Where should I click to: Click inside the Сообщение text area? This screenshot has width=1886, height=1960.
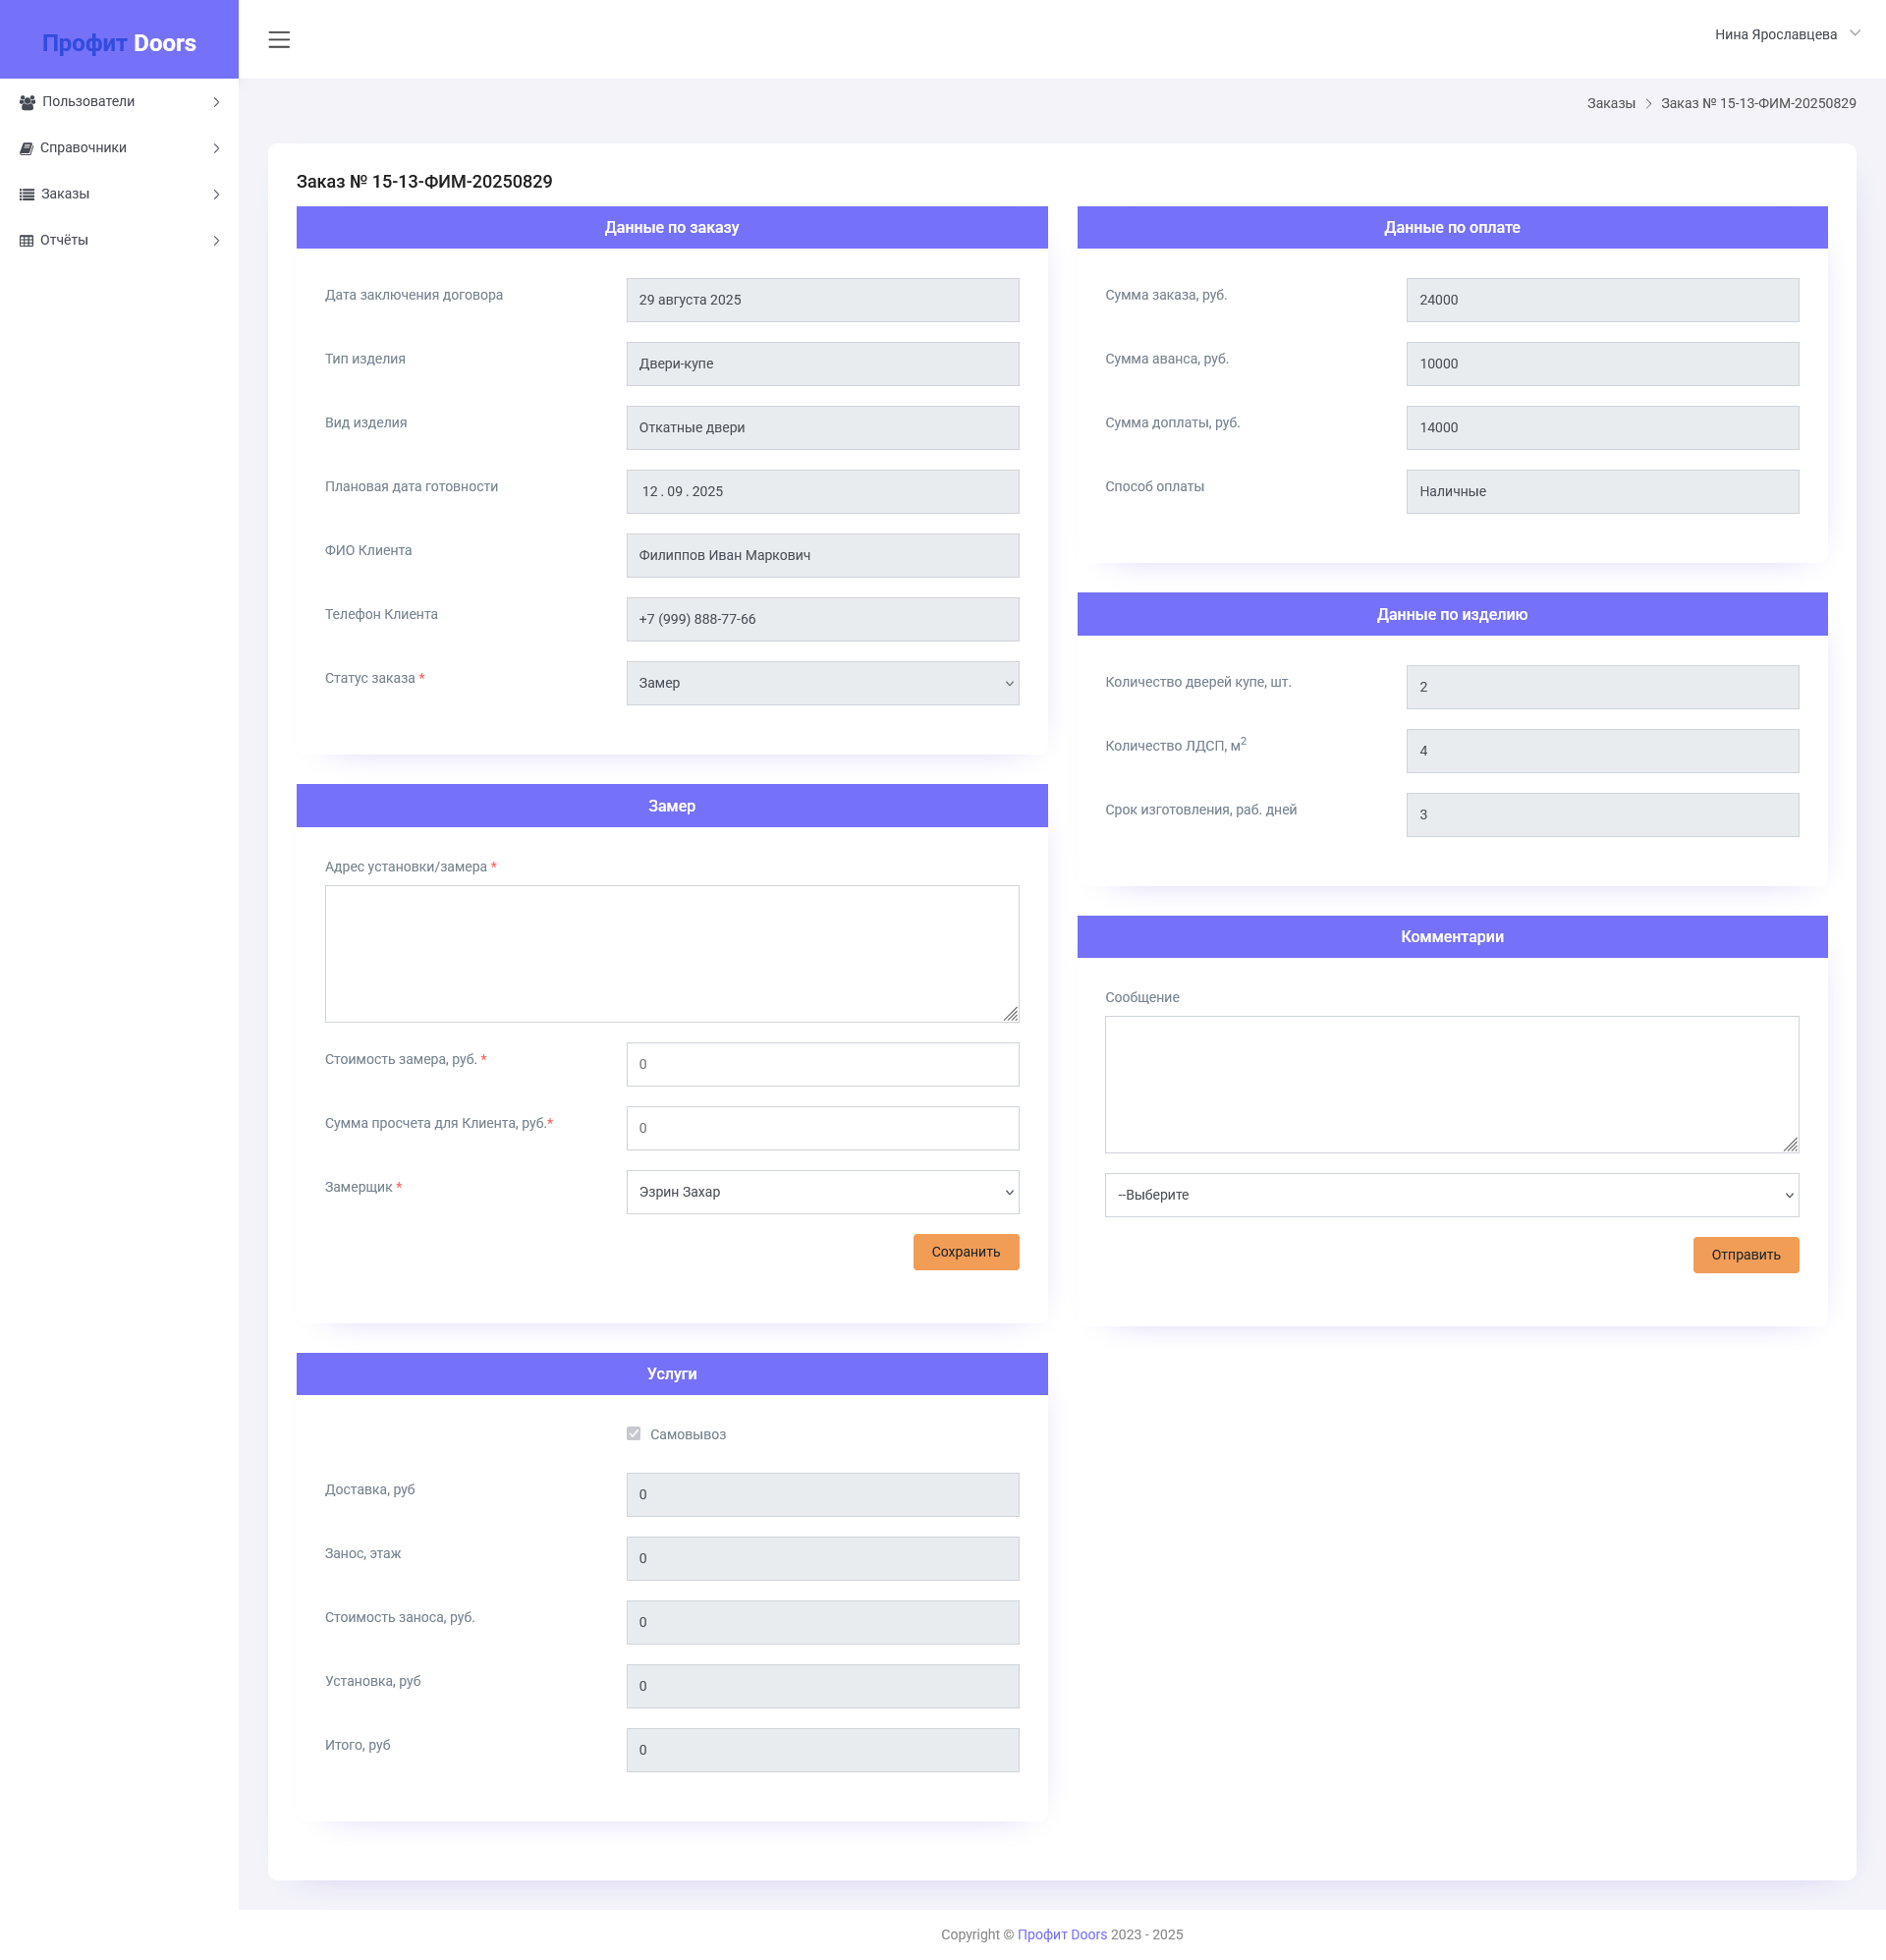pyautogui.click(x=1451, y=1084)
